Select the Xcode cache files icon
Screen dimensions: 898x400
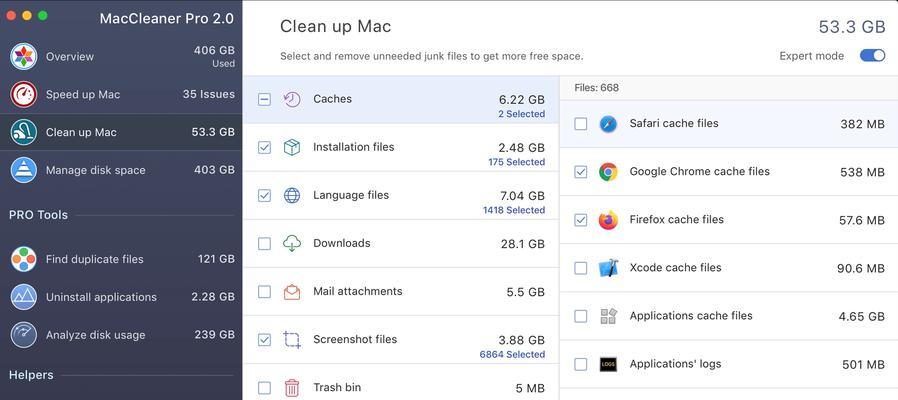(608, 268)
